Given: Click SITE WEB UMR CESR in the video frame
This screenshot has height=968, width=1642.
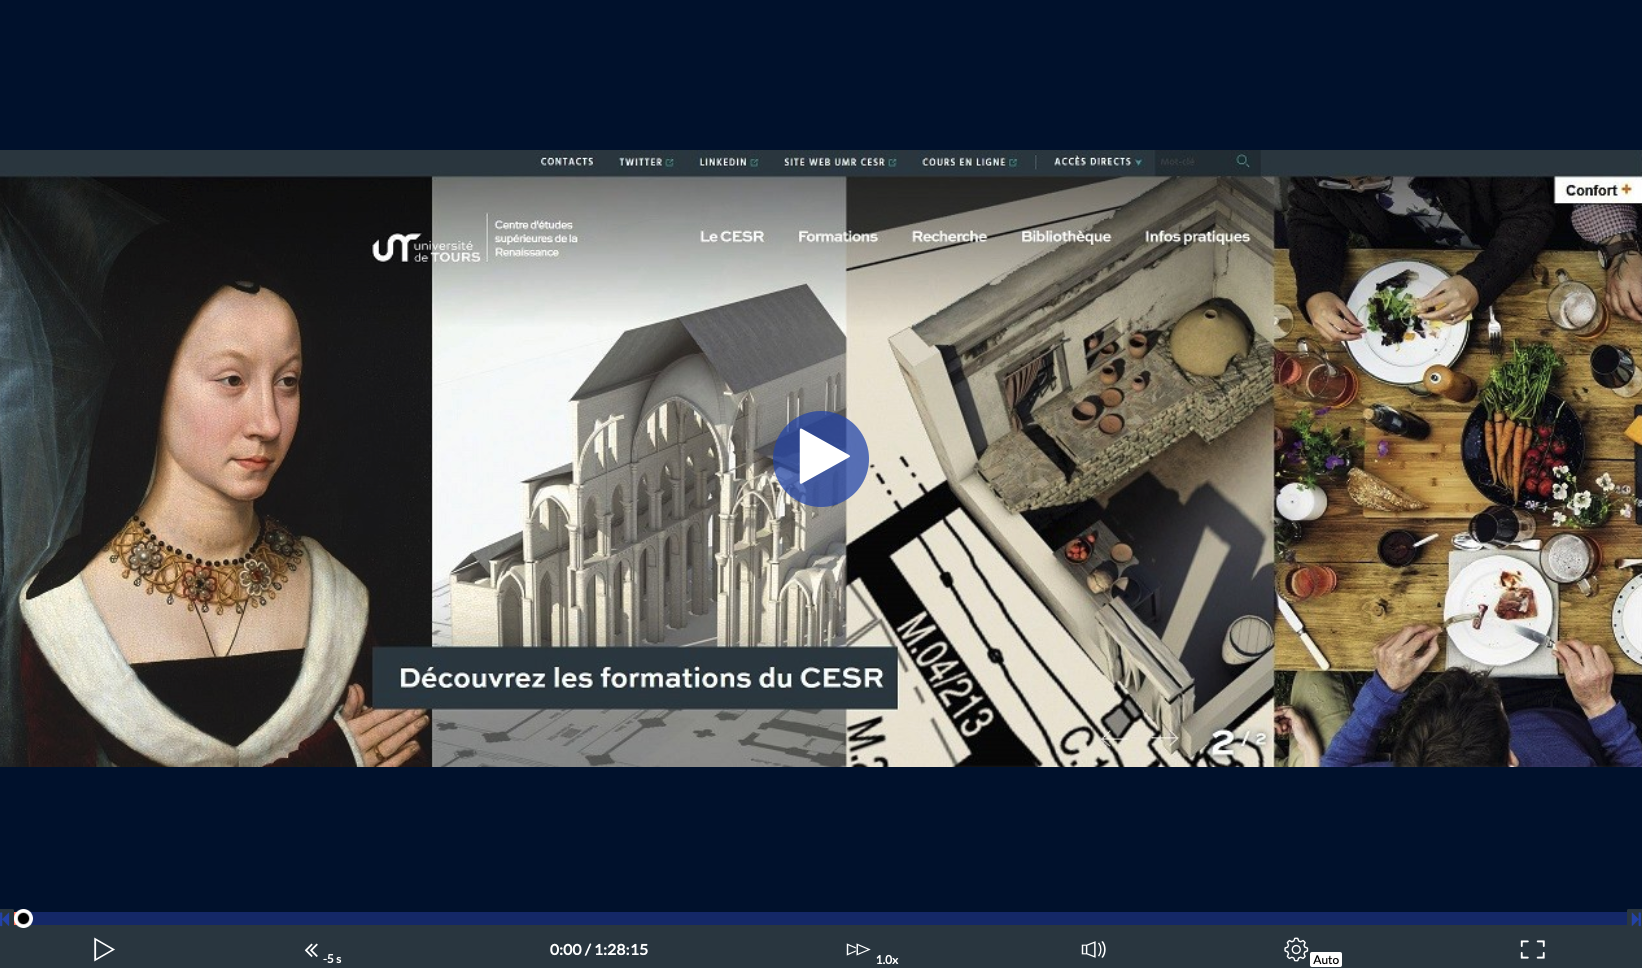Looking at the screenshot, I should click(x=840, y=162).
